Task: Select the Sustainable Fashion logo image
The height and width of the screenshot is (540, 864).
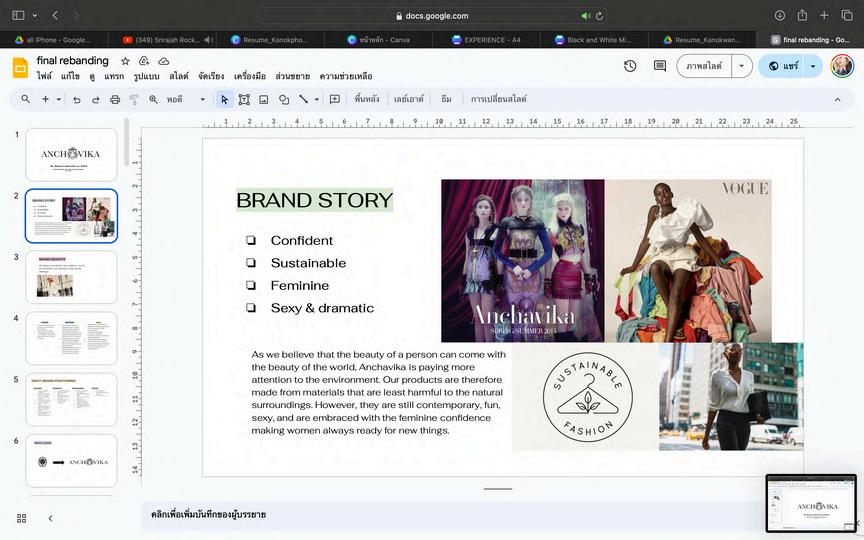Action: tap(586, 397)
